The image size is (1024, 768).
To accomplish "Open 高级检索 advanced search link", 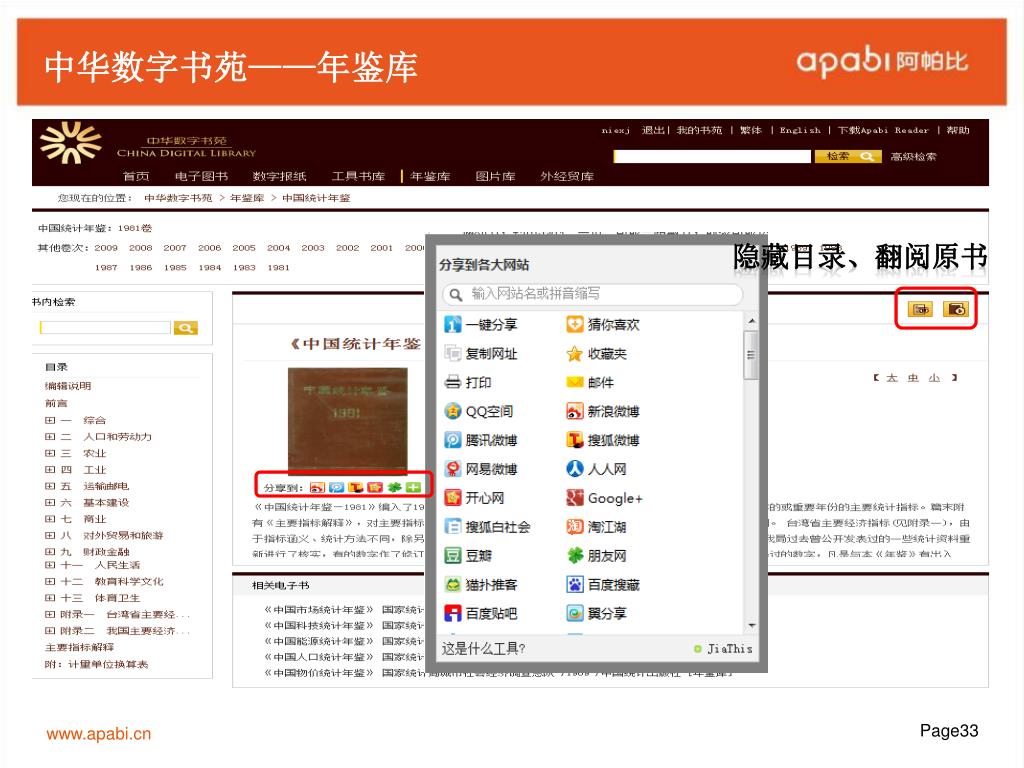I will point(913,157).
